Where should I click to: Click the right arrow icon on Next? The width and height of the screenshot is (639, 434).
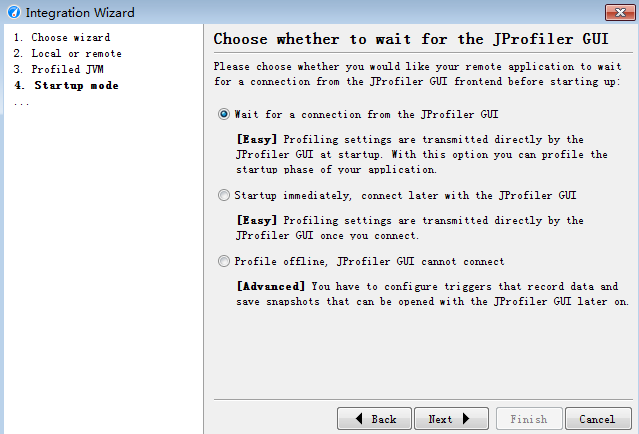[x=466, y=419]
